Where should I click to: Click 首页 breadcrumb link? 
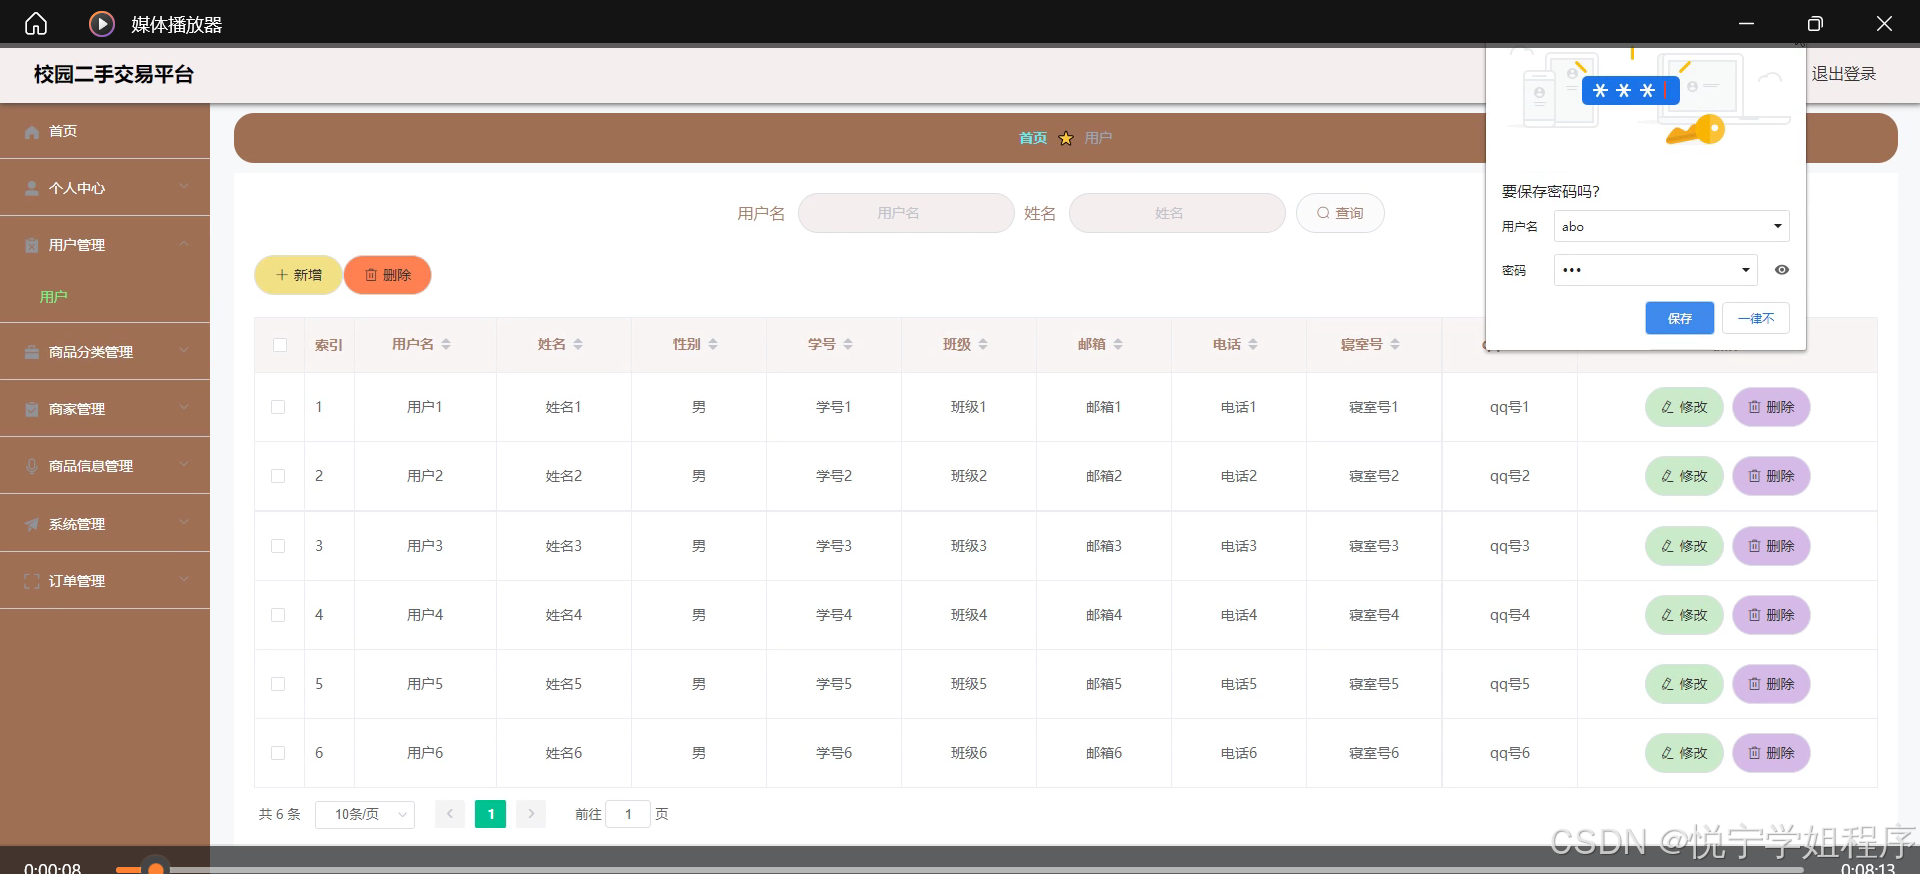1033,138
